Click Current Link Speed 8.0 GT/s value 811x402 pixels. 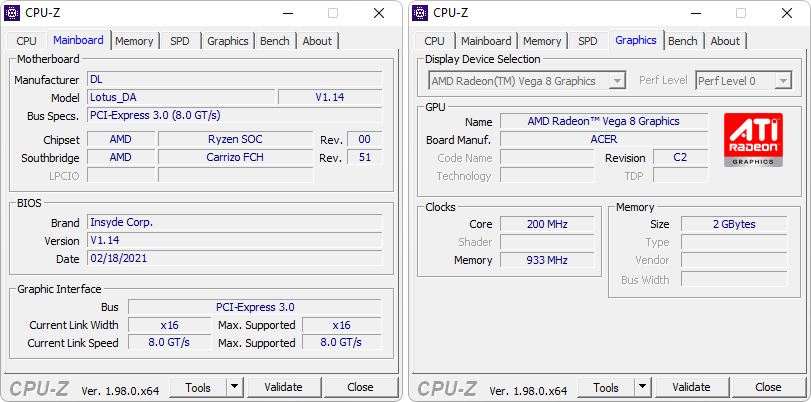pos(170,343)
